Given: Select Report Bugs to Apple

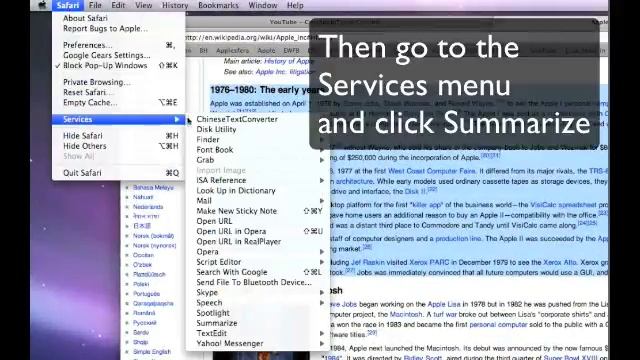Looking at the screenshot, I should (105, 28).
